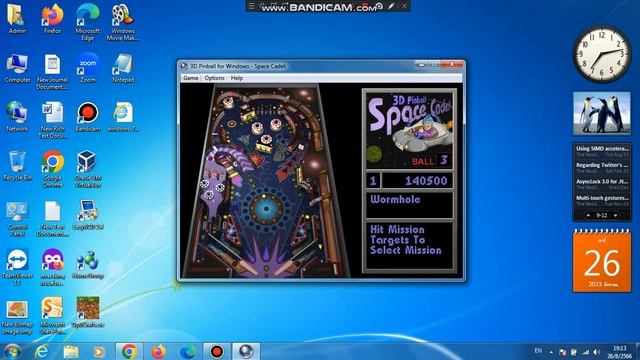
Task: Click the 140500 score display
Action: pos(426,181)
